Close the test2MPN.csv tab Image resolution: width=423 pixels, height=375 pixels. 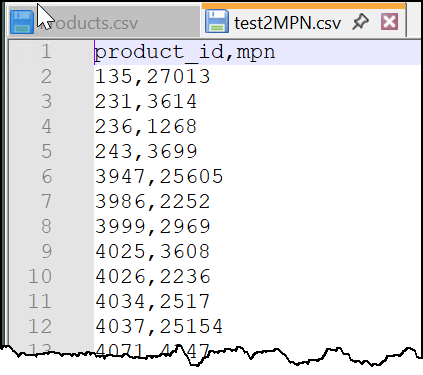[389, 22]
